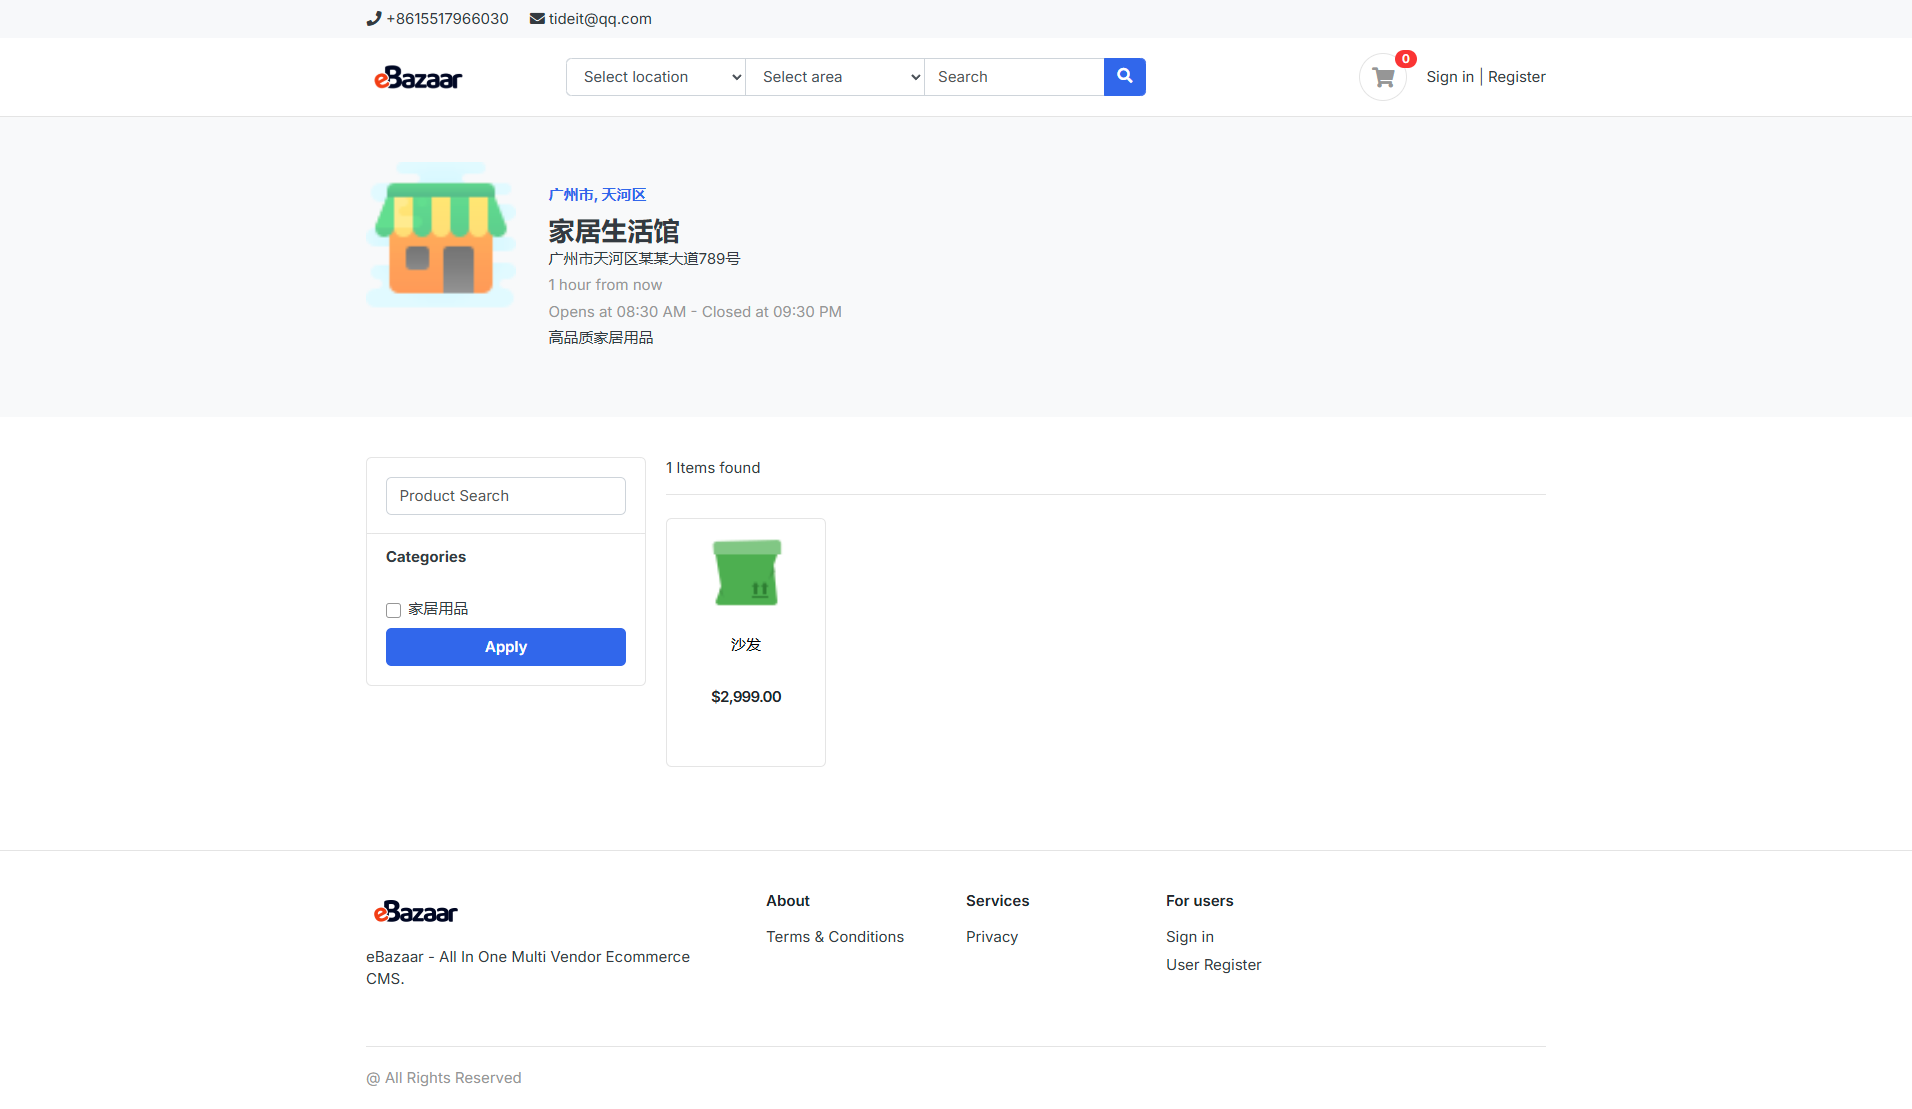Image resolution: width=1912 pixels, height=1109 pixels.
Task: Expand the Select location dropdown
Action: pyautogui.click(x=656, y=77)
